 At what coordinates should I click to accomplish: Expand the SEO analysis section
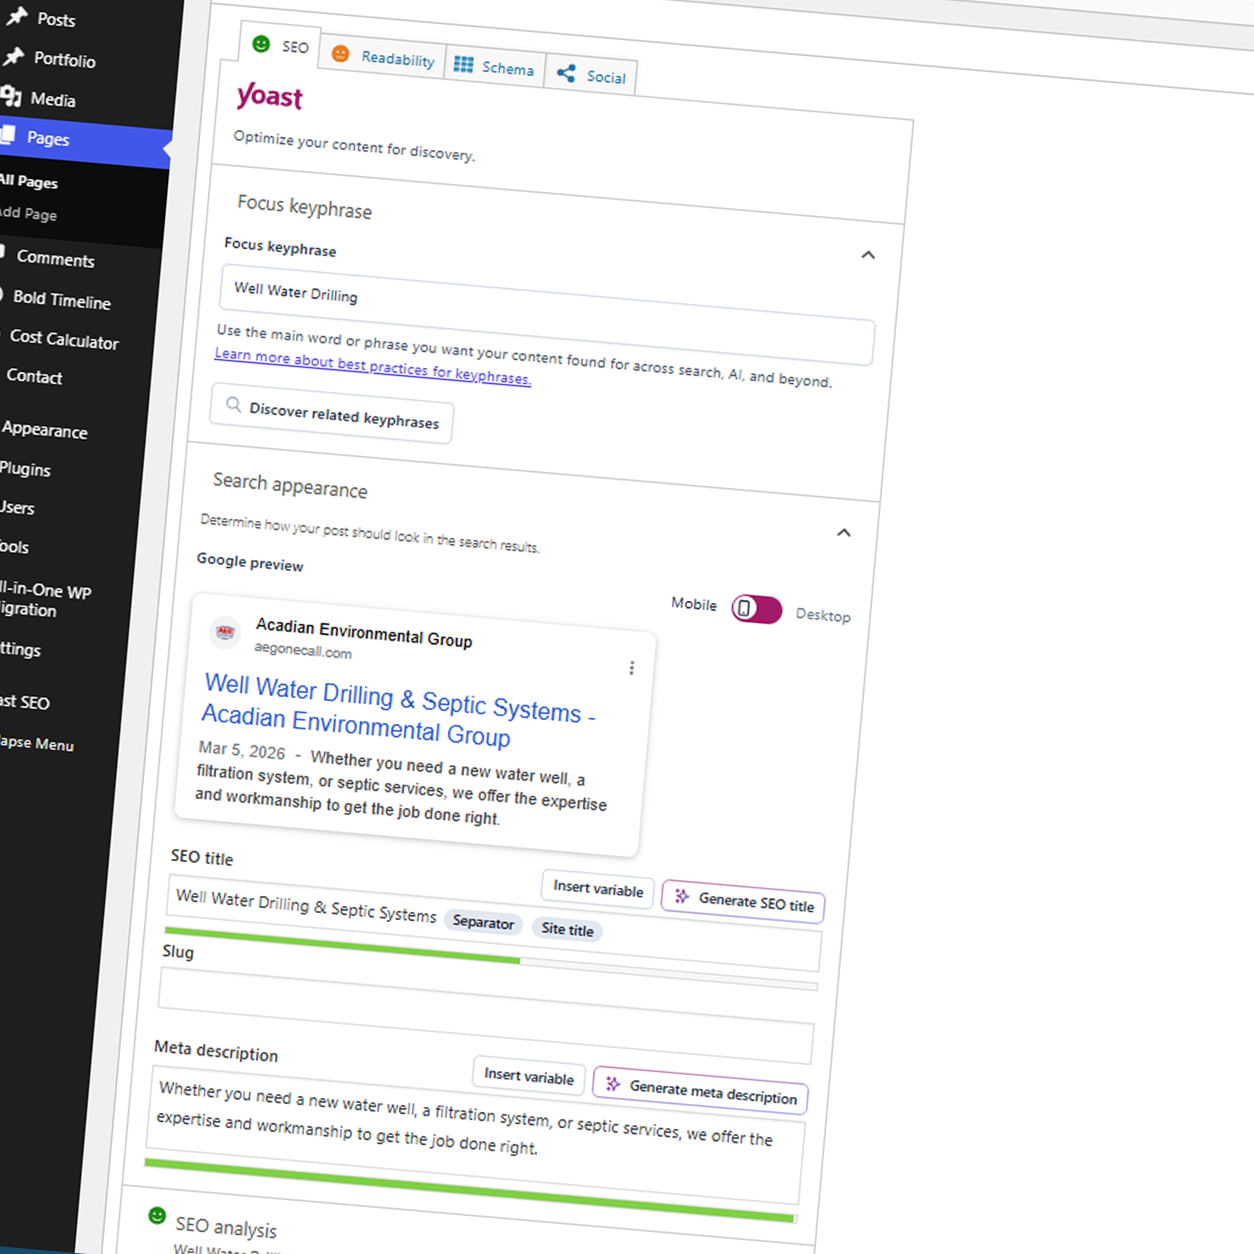coord(225,1227)
